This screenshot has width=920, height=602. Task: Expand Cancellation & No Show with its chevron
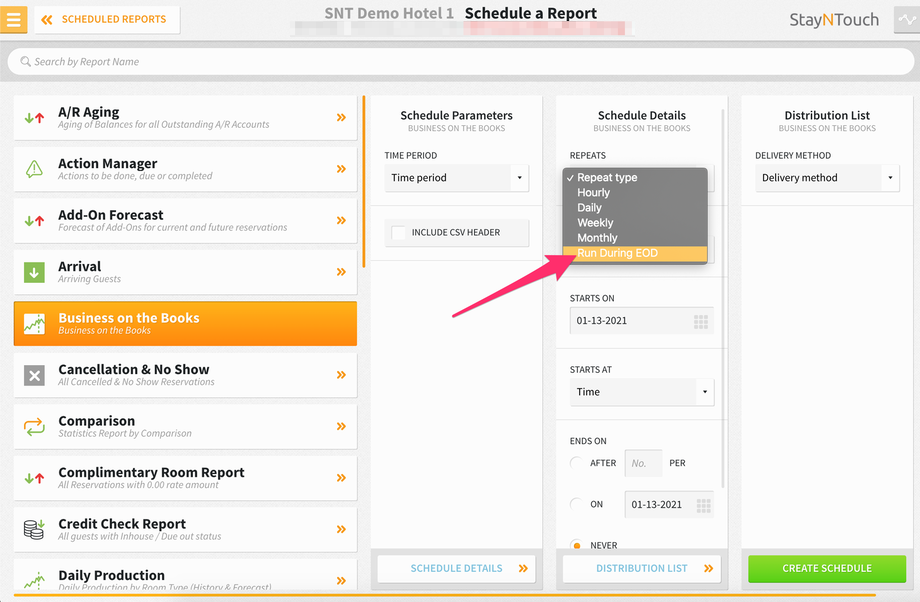[341, 375]
